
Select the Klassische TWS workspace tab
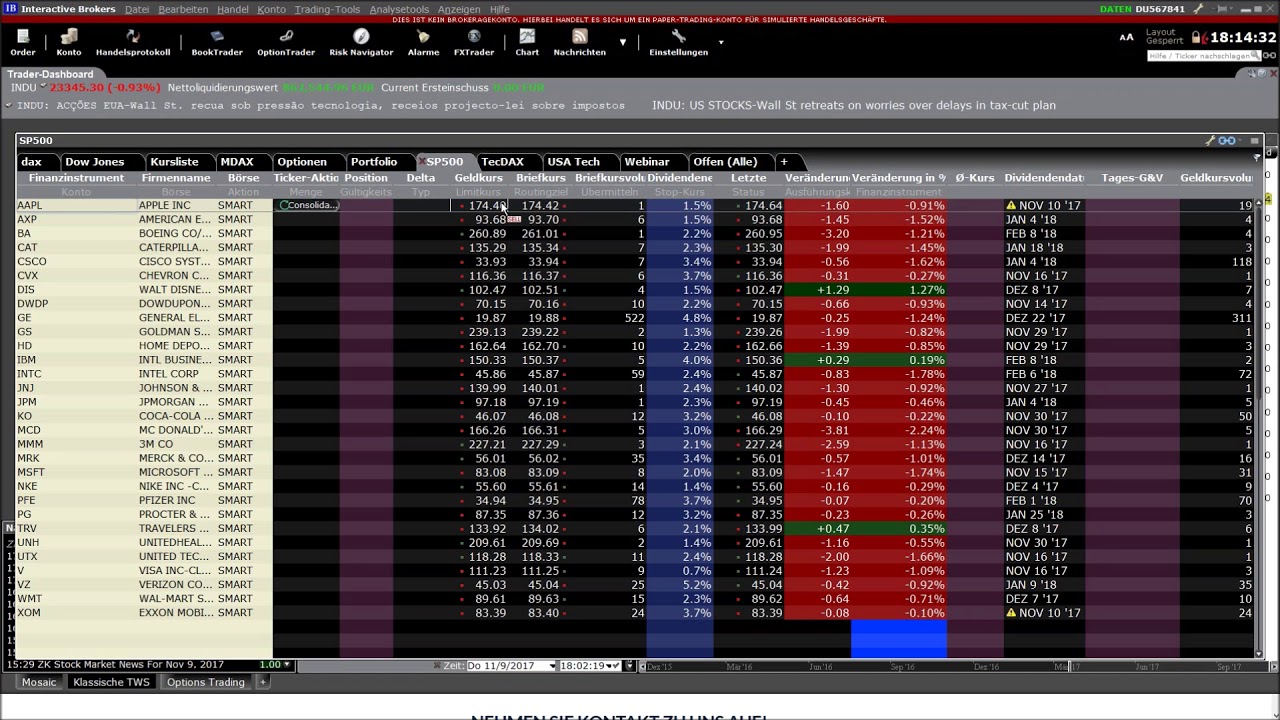point(111,682)
